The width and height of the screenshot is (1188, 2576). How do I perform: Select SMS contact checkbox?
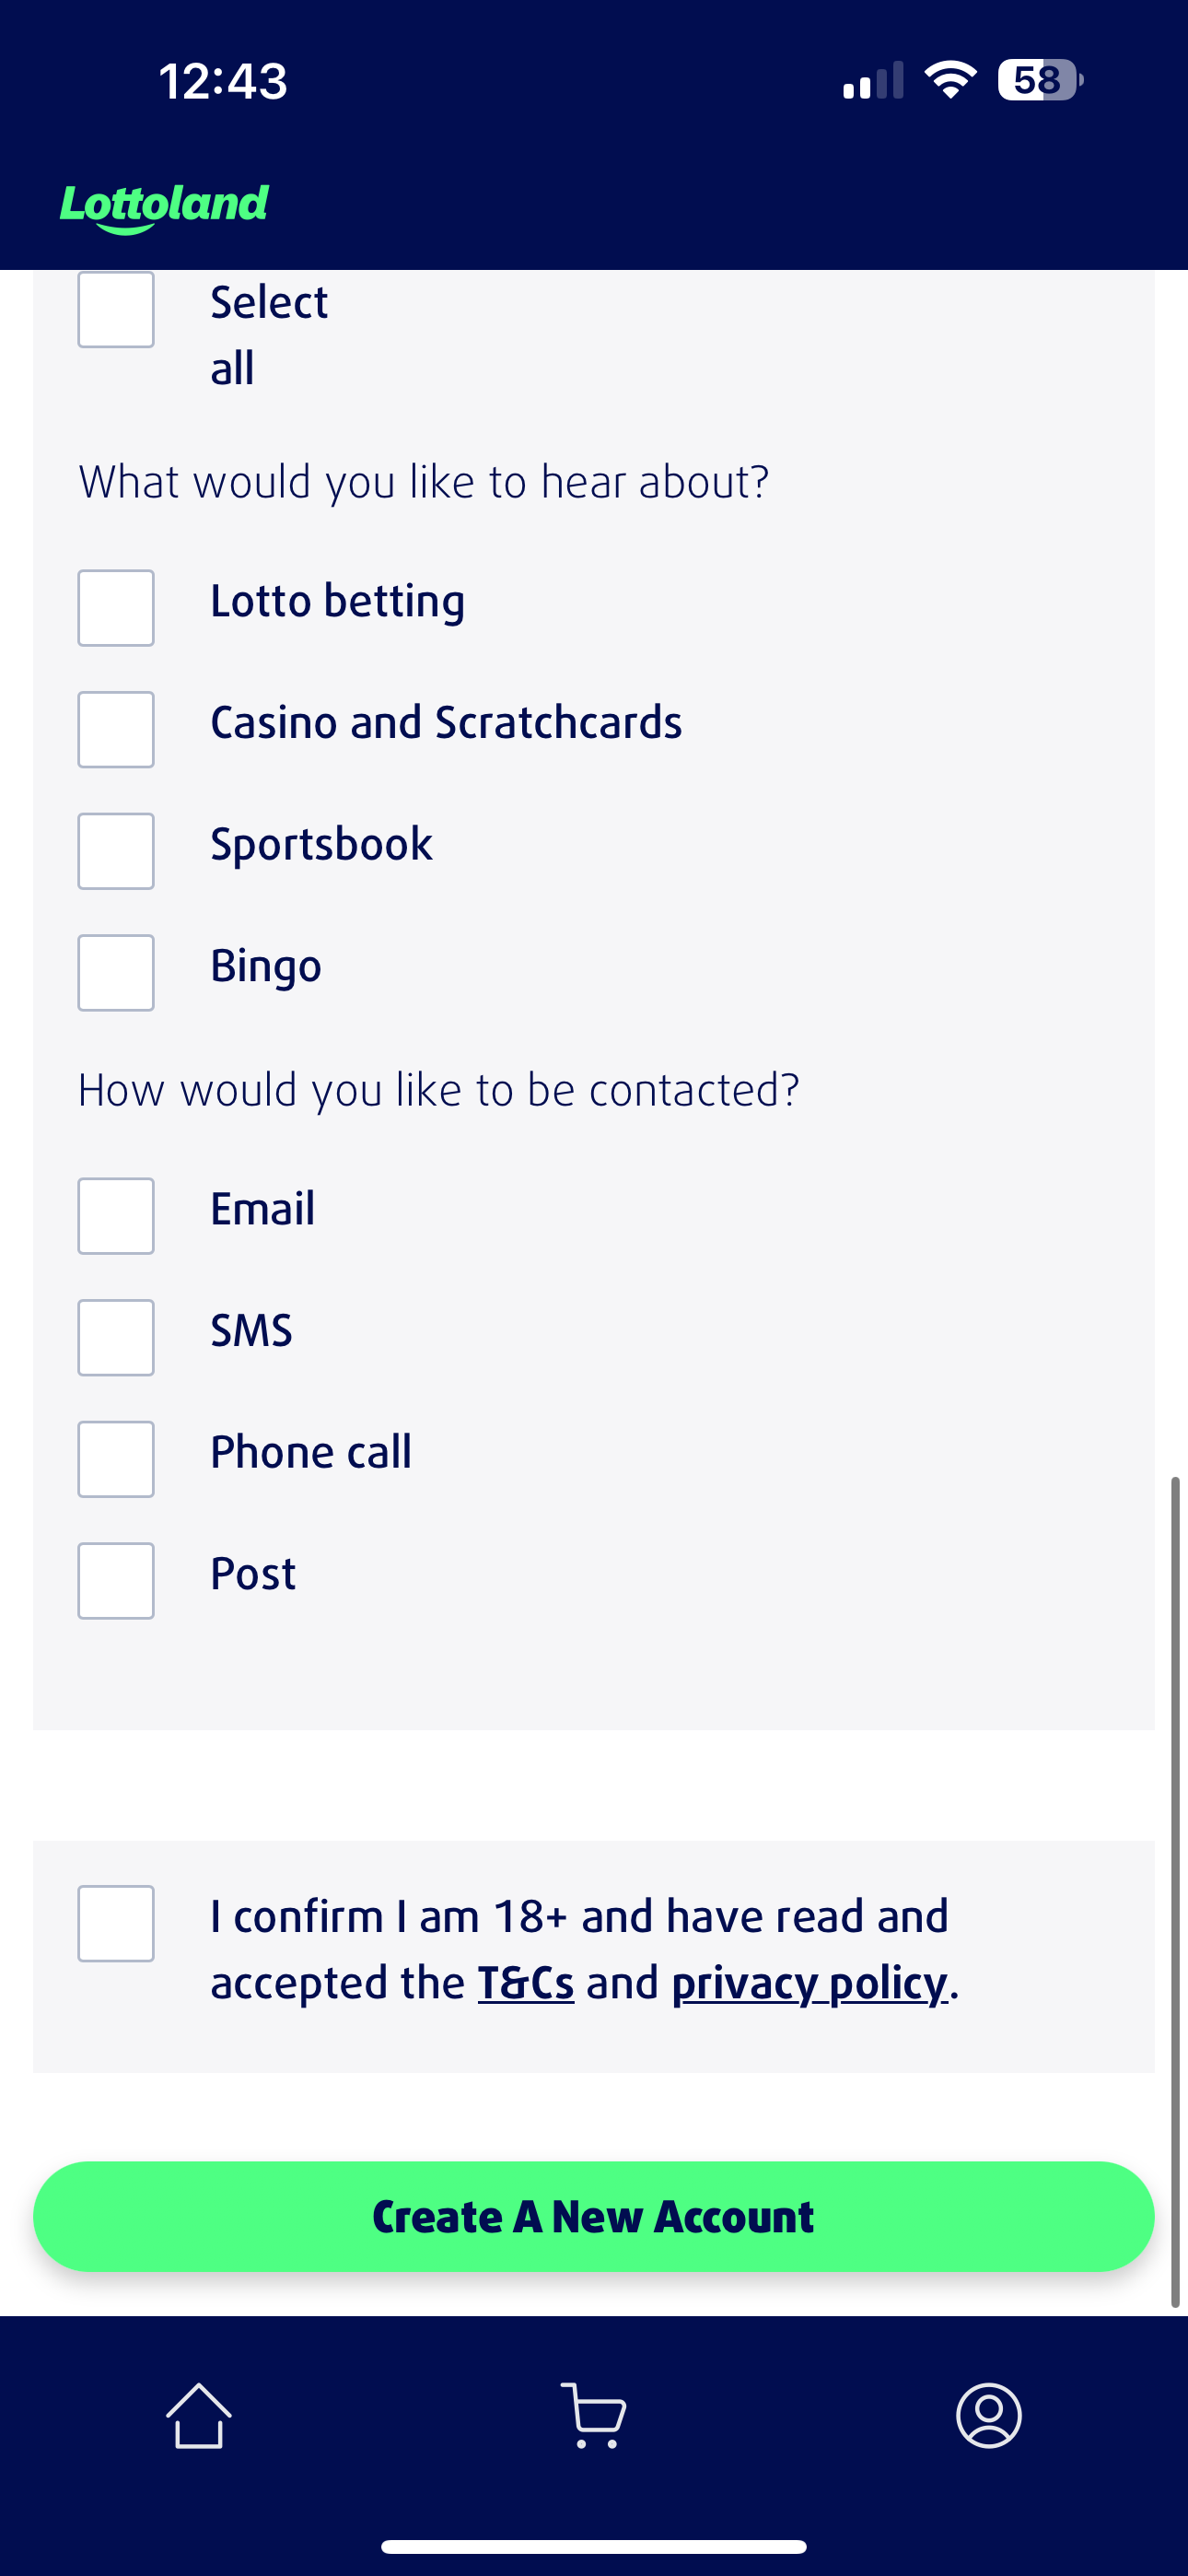tap(116, 1338)
